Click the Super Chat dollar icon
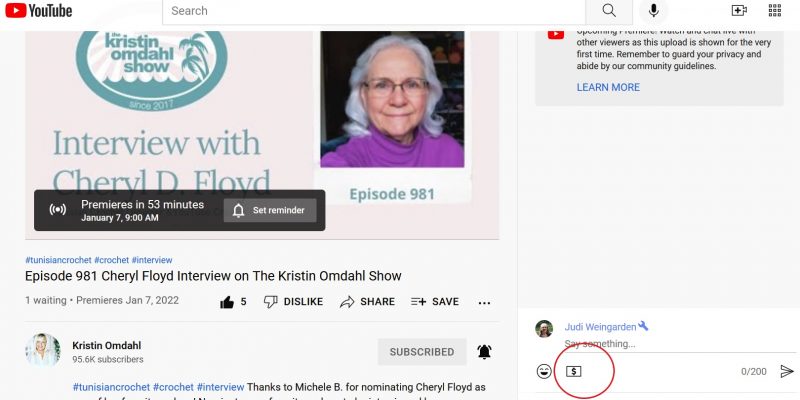The height and width of the screenshot is (400, 800). [x=573, y=371]
